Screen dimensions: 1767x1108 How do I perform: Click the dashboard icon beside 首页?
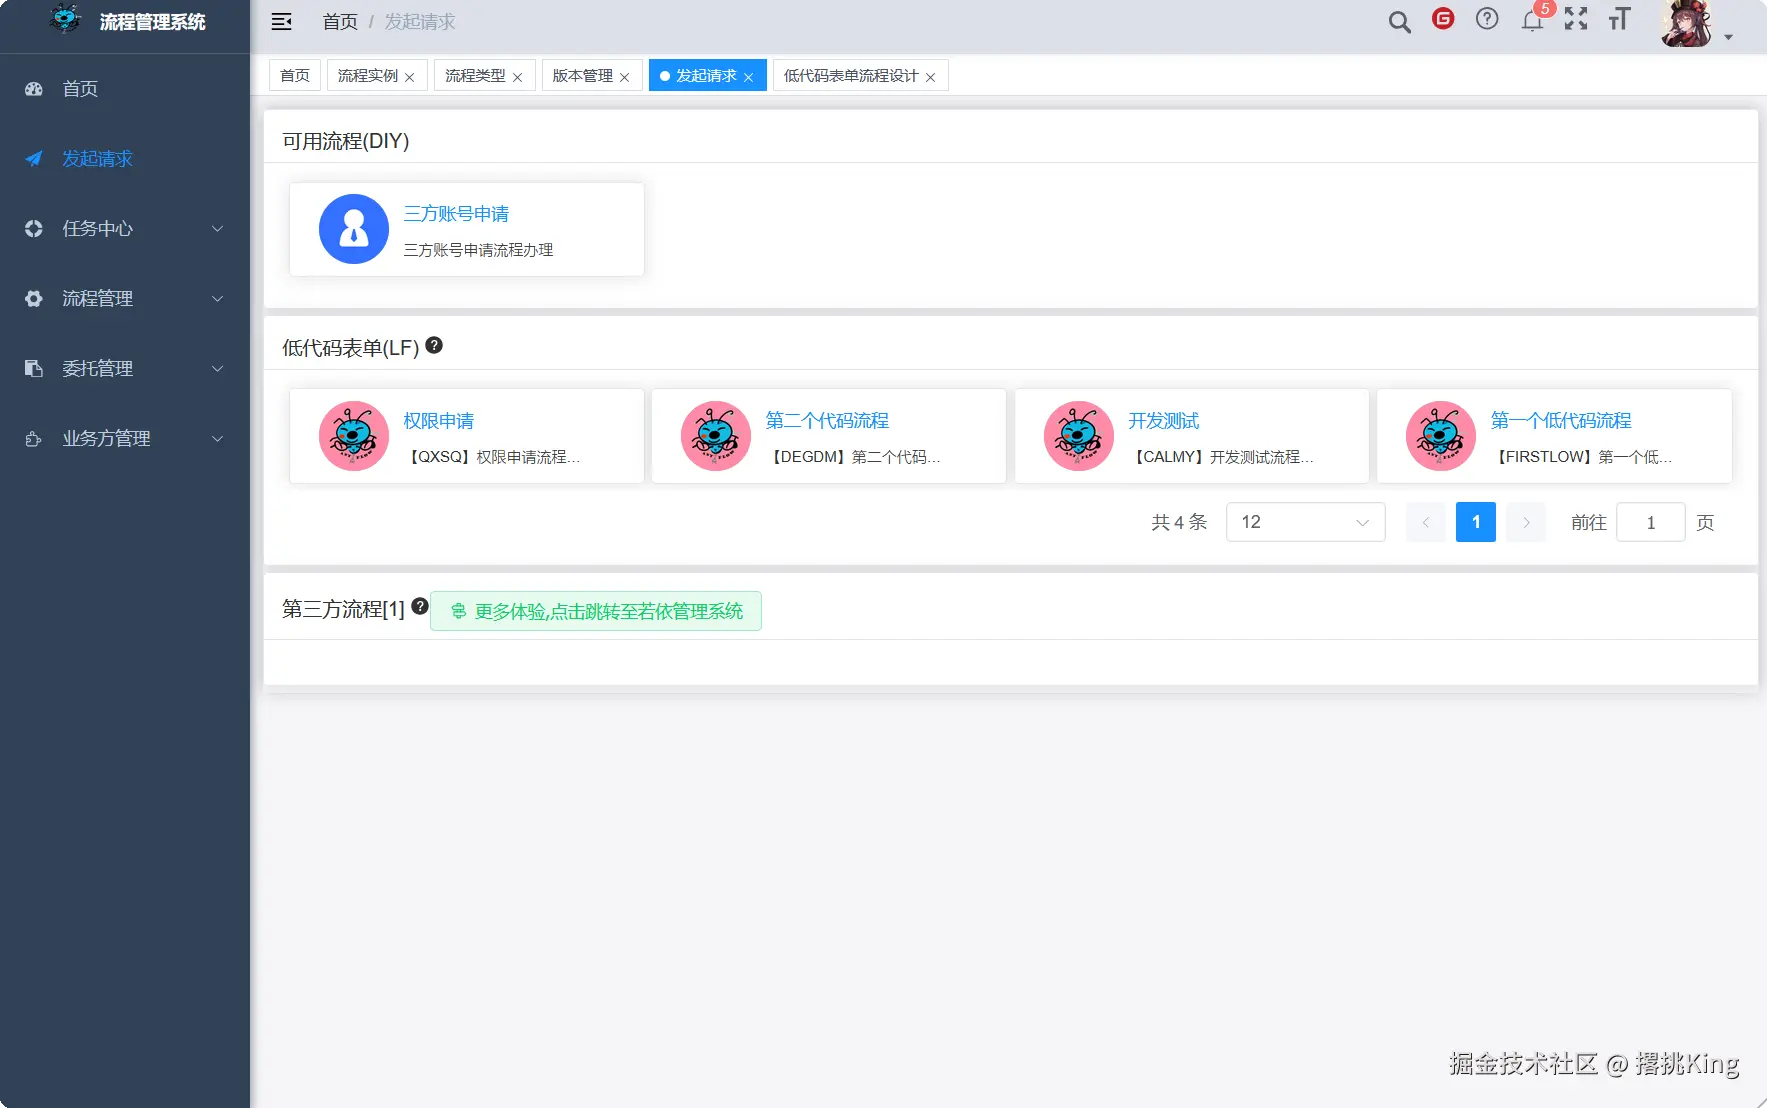(34, 89)
